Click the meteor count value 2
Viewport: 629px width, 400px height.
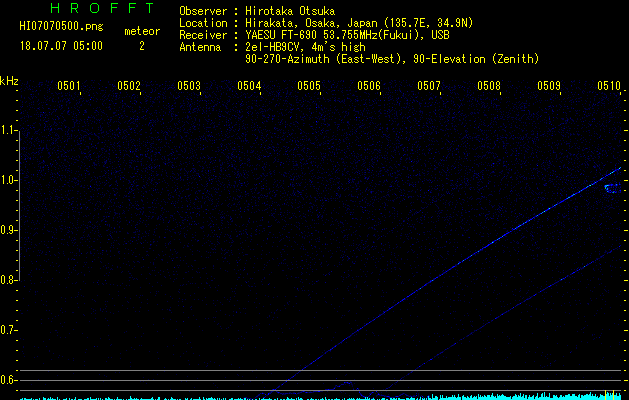(x=142, y=46)
